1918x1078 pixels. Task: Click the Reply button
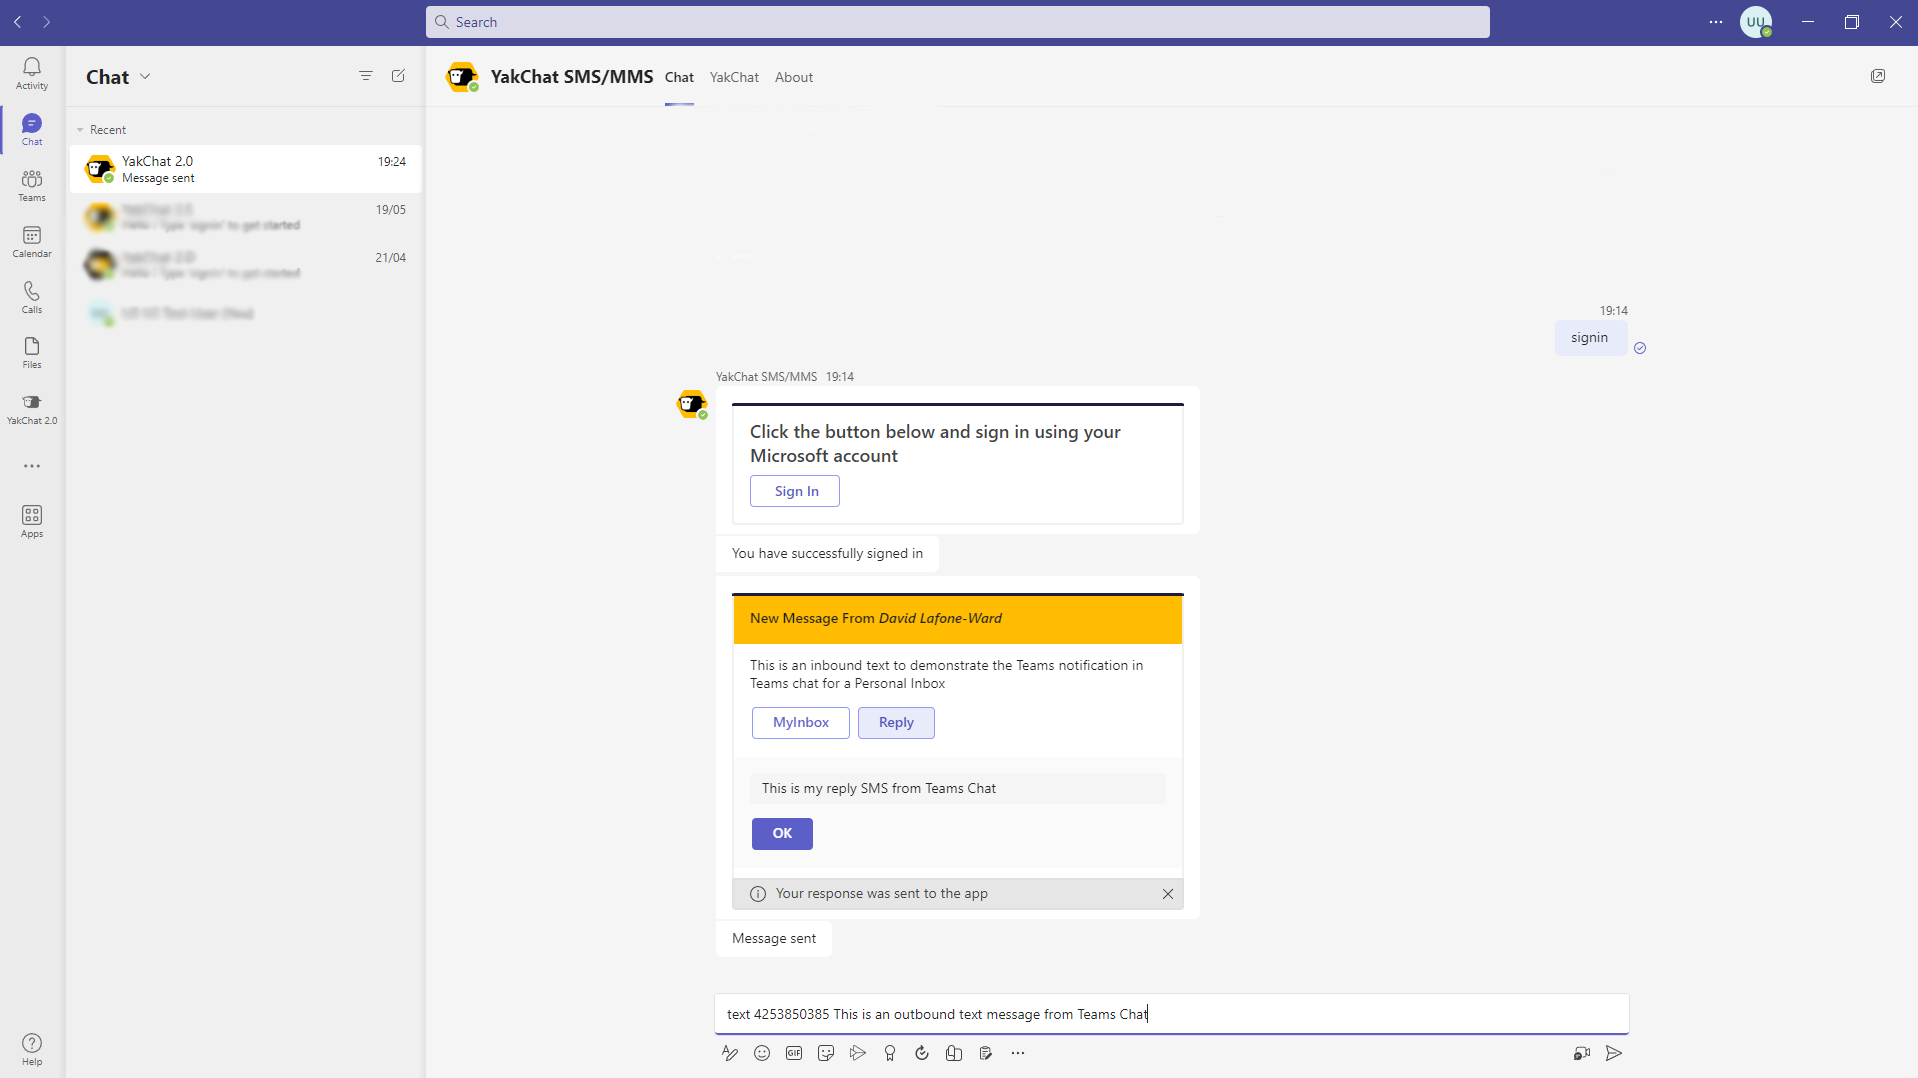896,722
